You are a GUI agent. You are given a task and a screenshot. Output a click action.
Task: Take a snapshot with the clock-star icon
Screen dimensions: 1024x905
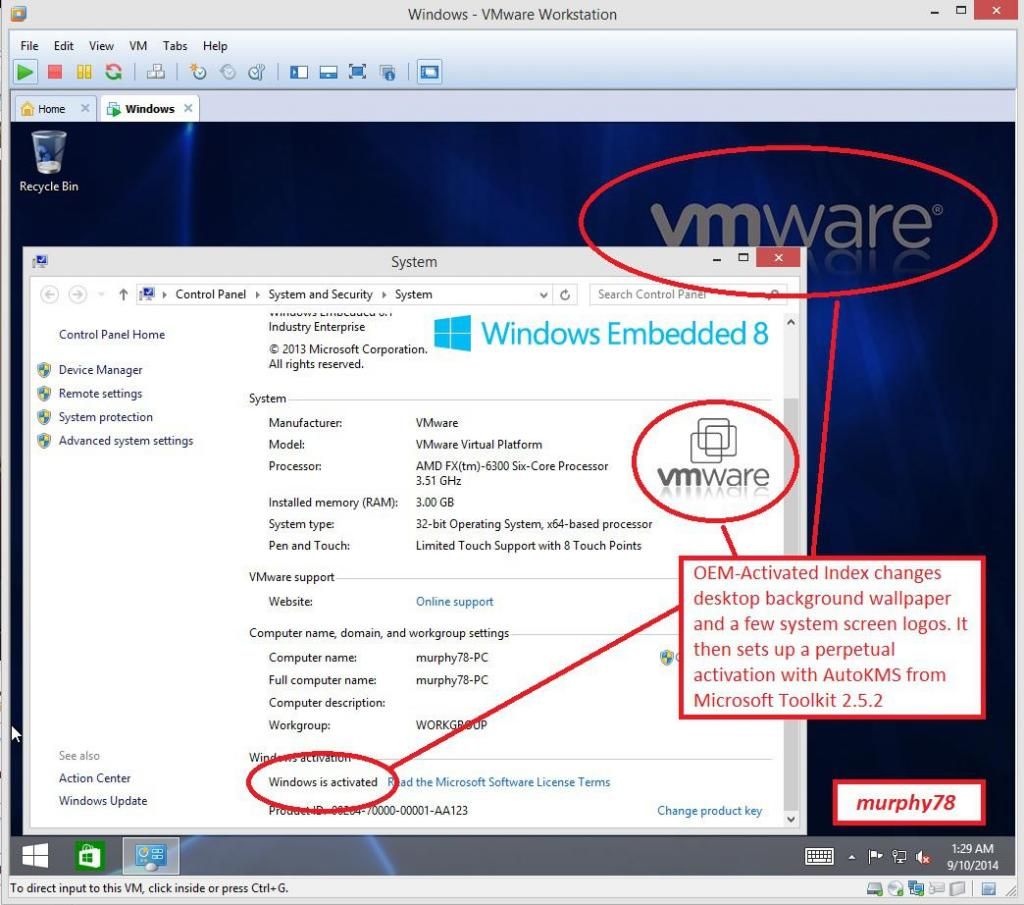(x=197, y=72)
